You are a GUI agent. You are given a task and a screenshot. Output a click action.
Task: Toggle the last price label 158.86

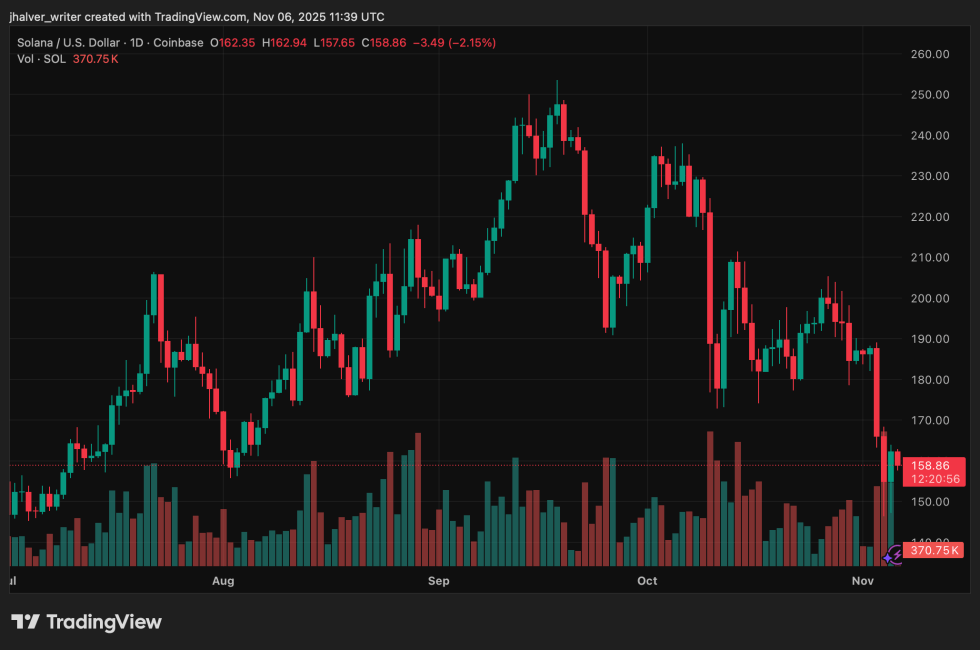click(x=932, y=465)
